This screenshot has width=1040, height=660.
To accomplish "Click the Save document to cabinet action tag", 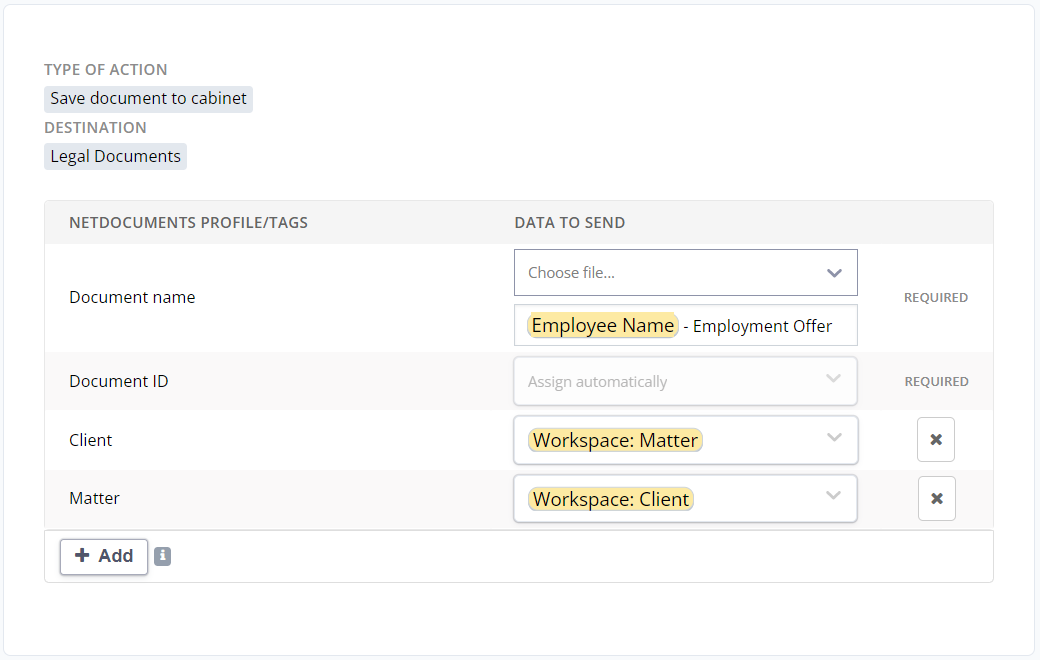I will tap(148, 98).
